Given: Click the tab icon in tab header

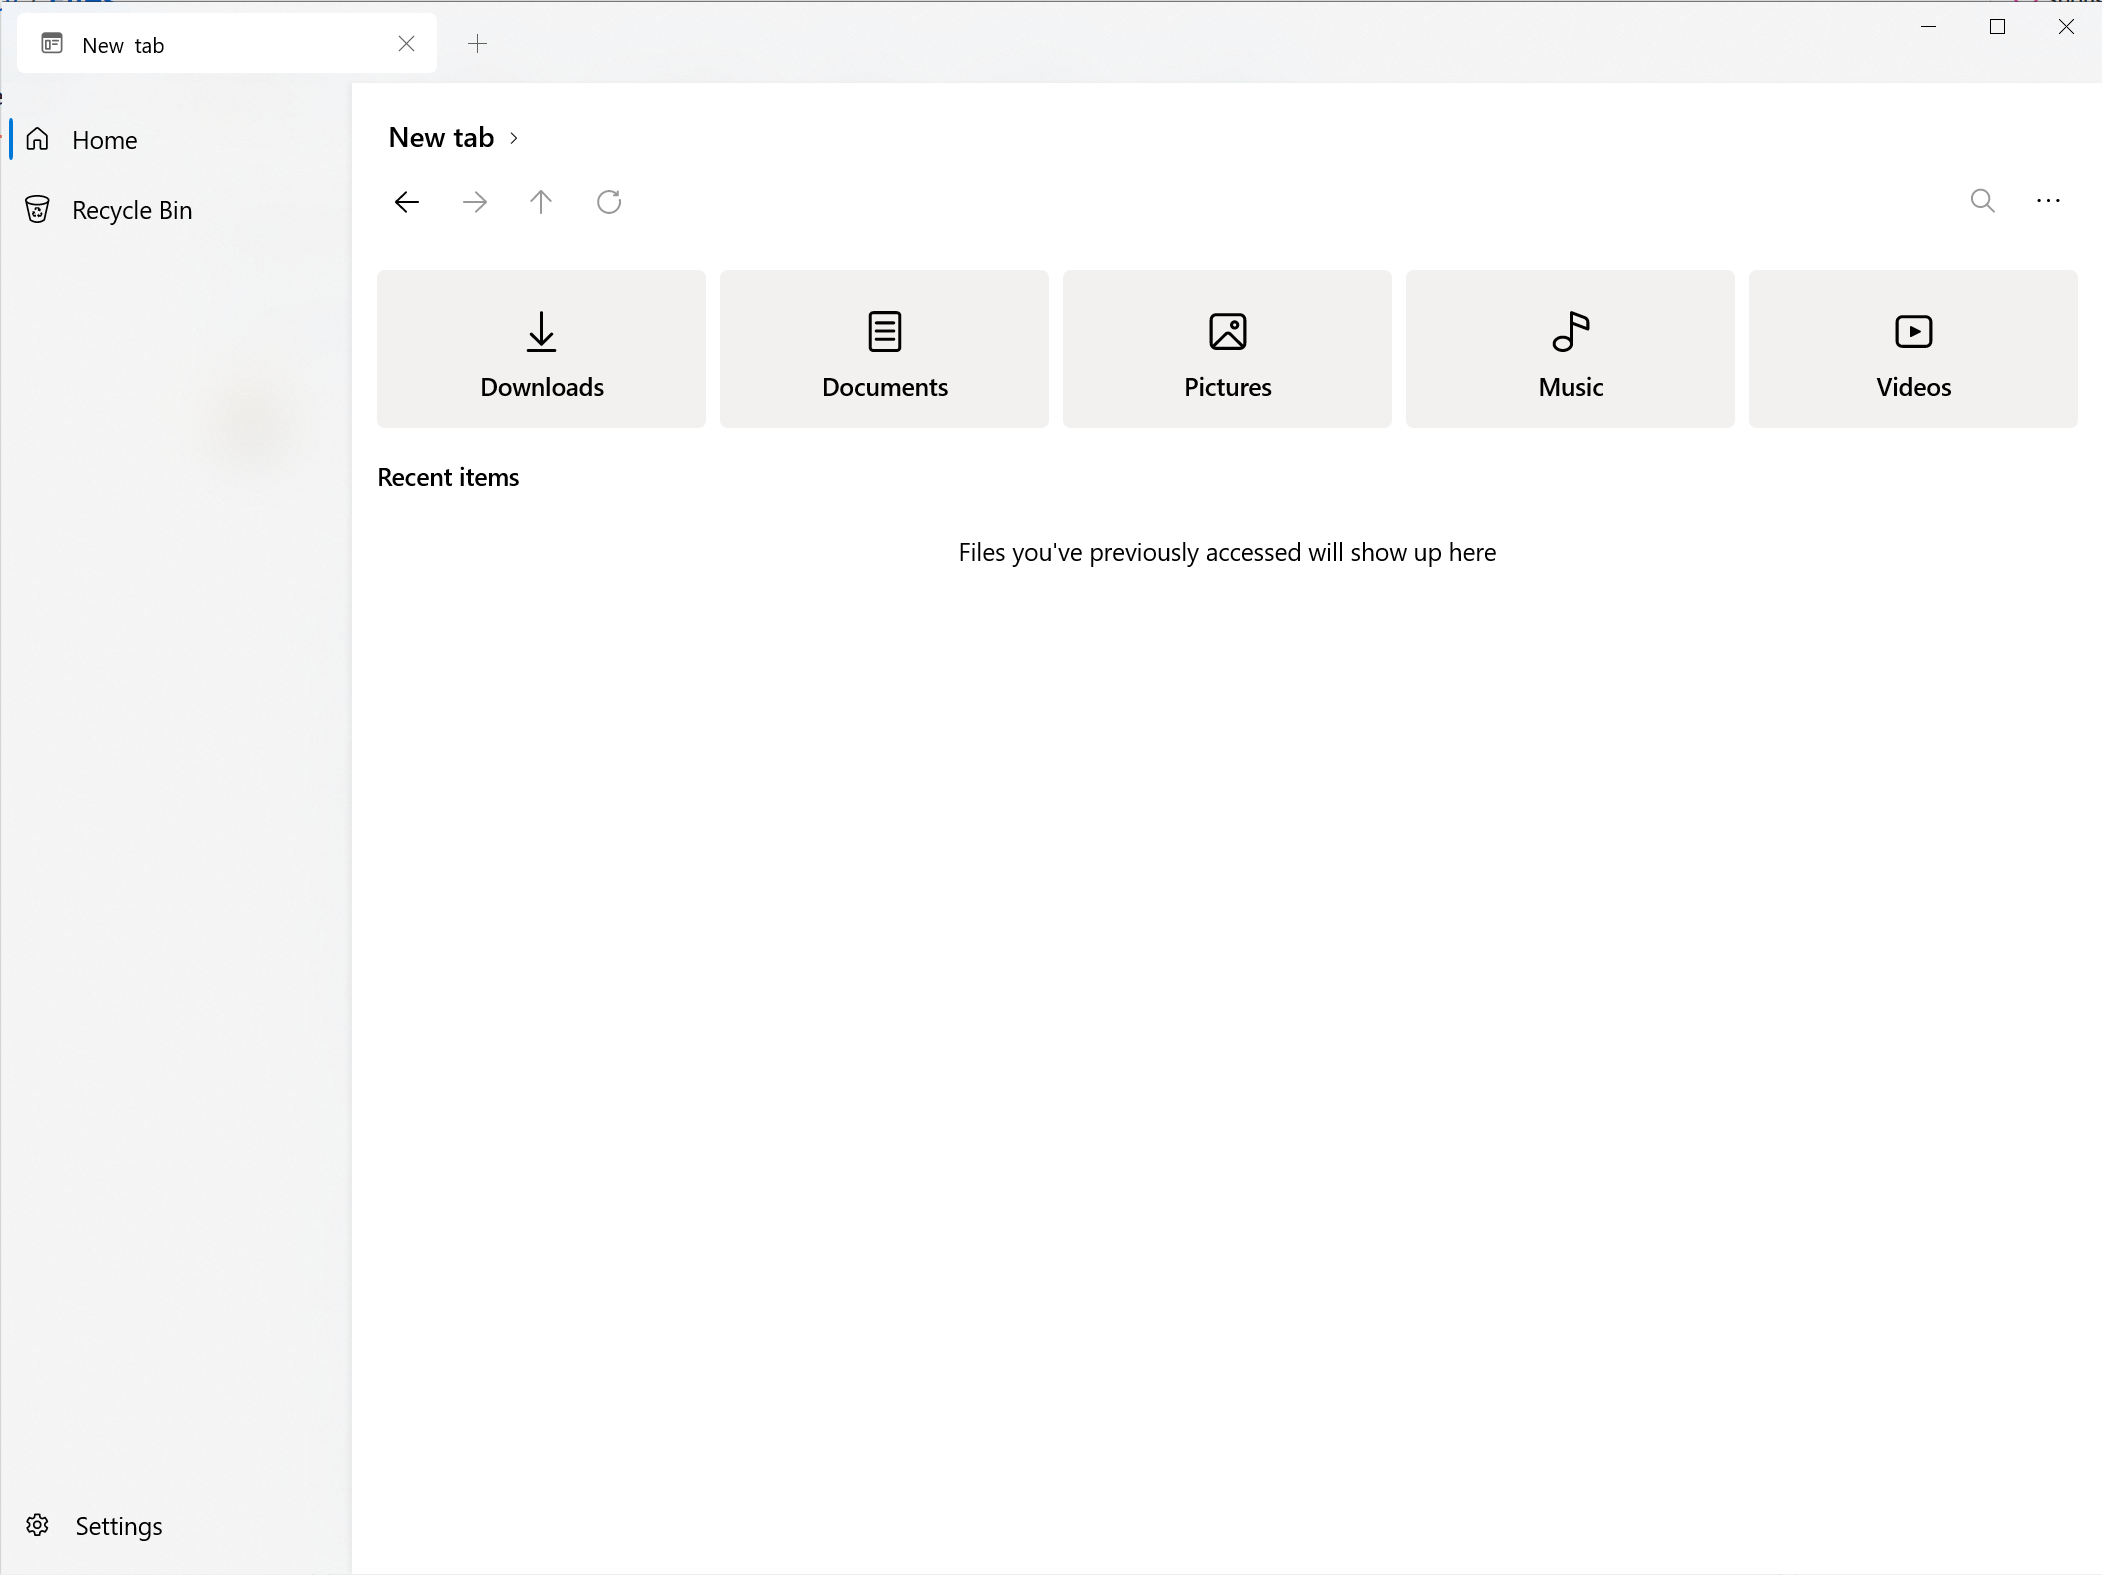Looking at the screenshot, I should 52,44.
